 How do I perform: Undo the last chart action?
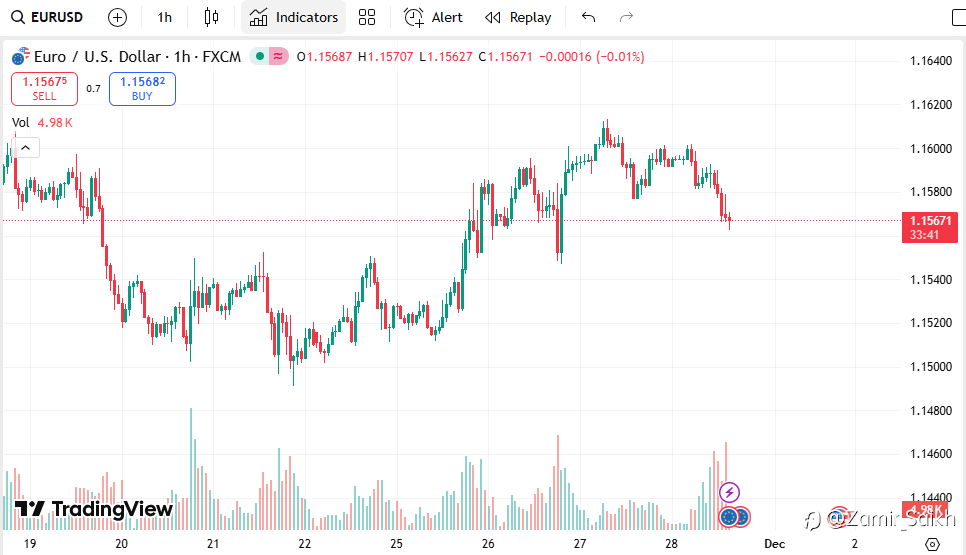(x=588, y=17)
